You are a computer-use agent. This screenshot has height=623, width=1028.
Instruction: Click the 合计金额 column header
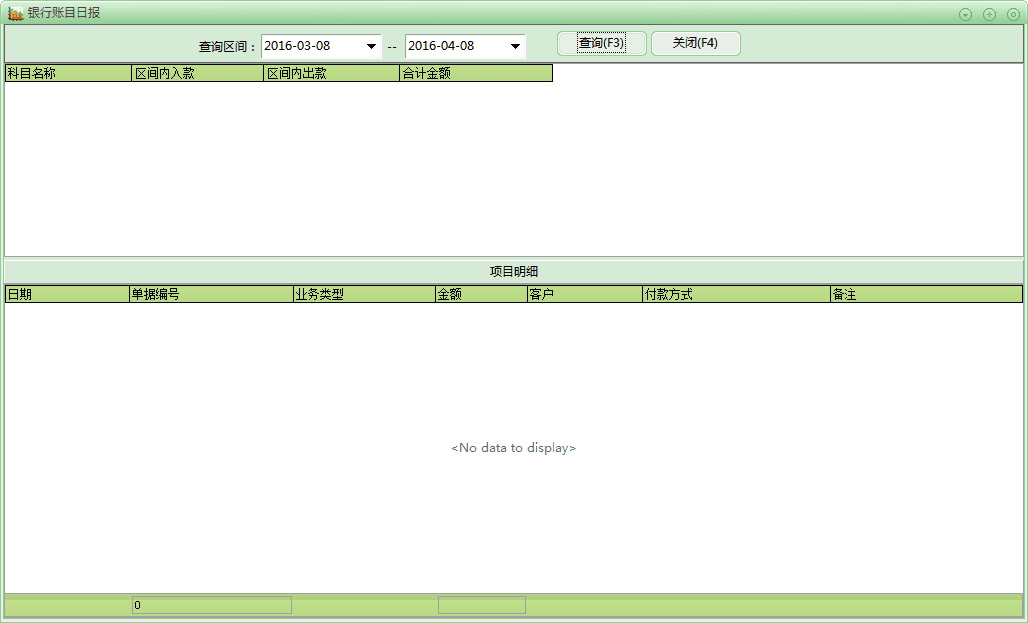pos(475,73)
